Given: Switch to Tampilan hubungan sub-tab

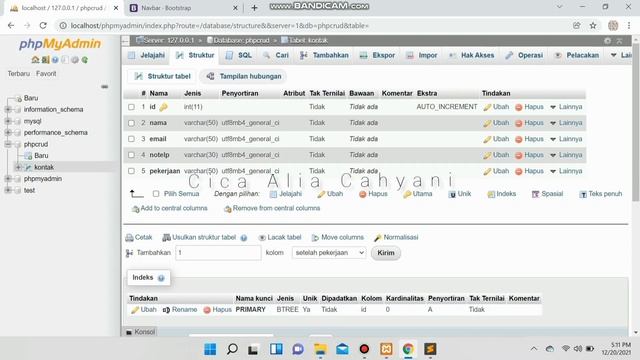Looking at the screenshot, I should [x=244, y=76].
